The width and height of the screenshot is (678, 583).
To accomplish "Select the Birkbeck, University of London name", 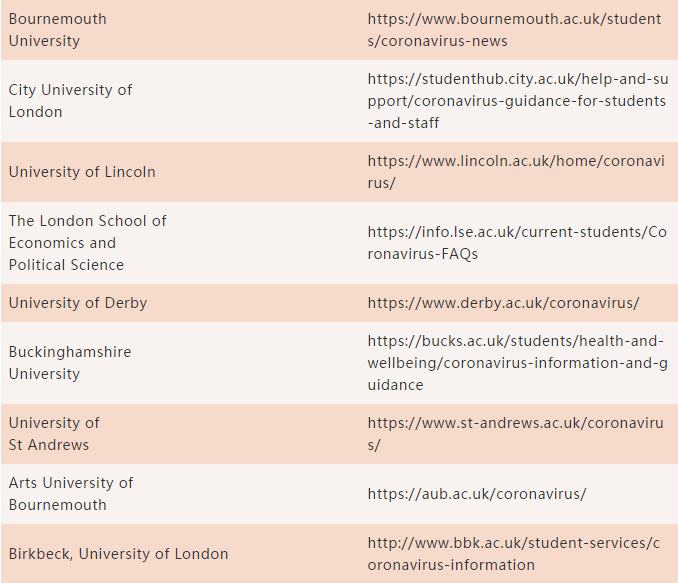I will 118,554.
